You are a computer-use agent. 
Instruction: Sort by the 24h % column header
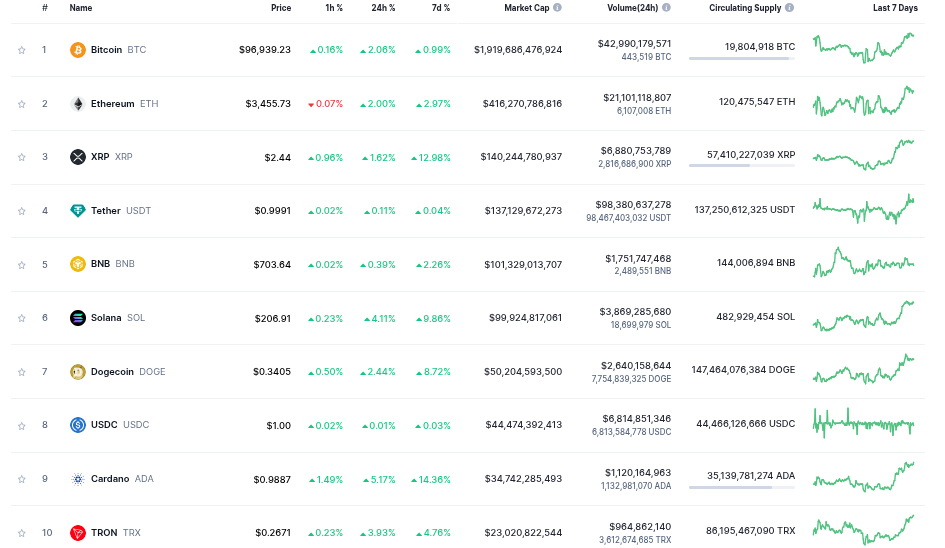(383, 8)
